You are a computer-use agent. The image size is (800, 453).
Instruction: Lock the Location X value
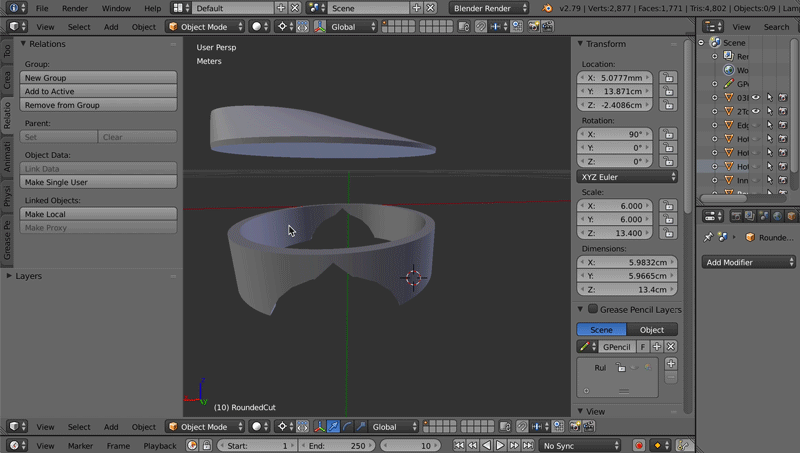[668, 77]
